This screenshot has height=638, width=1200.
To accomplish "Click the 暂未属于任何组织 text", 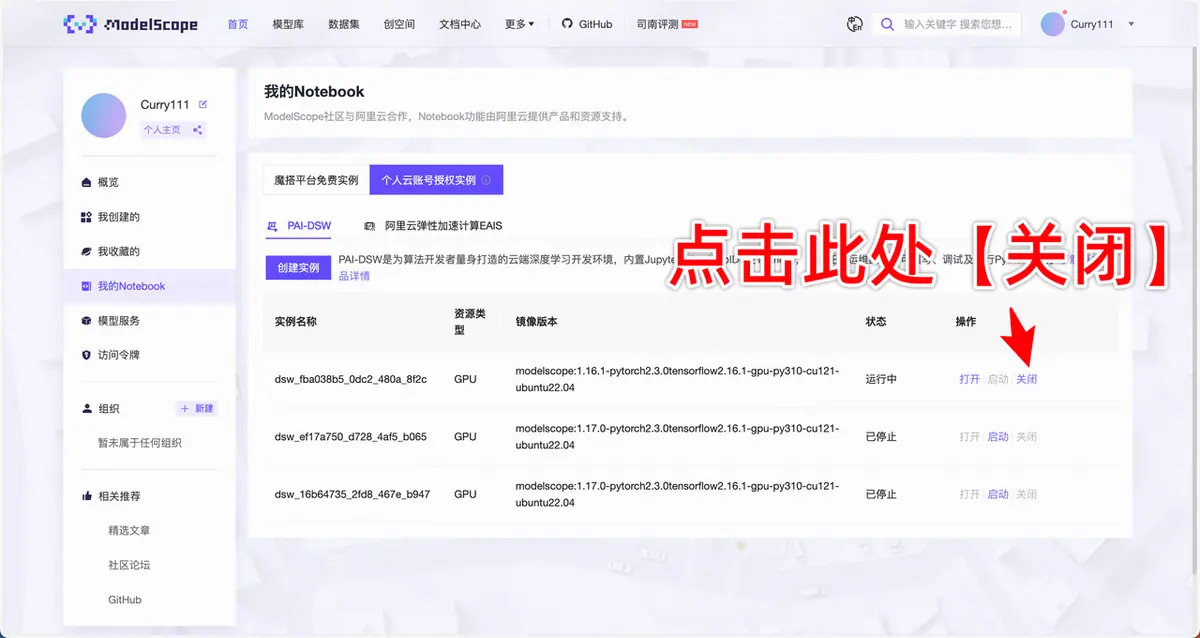I will pyautogui.click(x=139, y=443).
